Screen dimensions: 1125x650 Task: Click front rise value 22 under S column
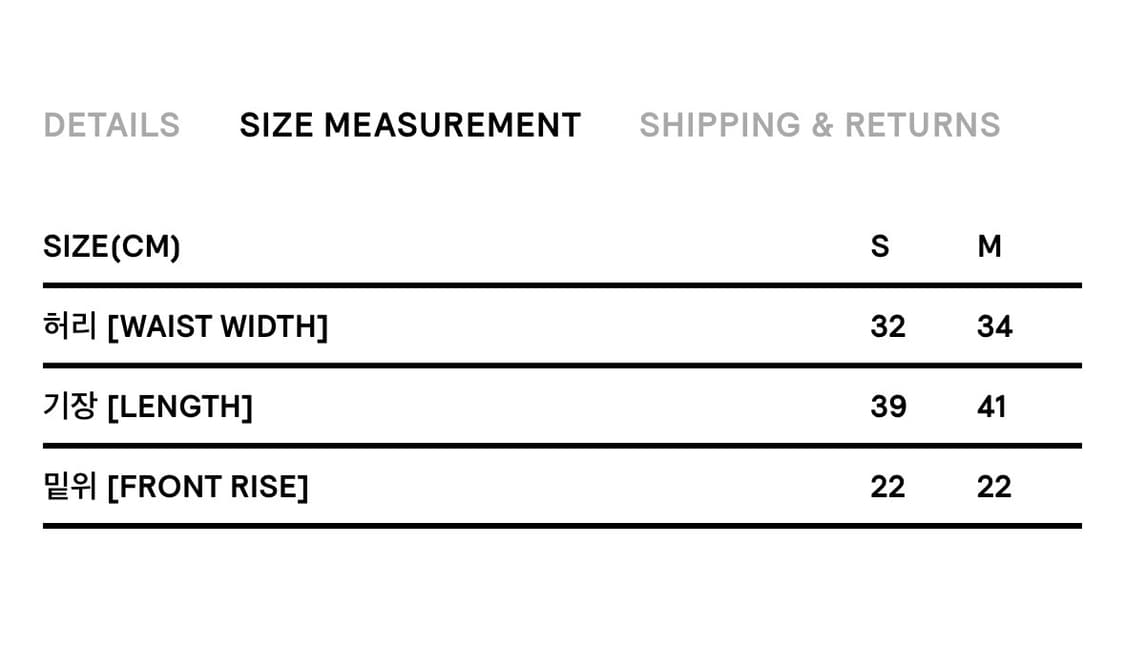coord(888,486)
